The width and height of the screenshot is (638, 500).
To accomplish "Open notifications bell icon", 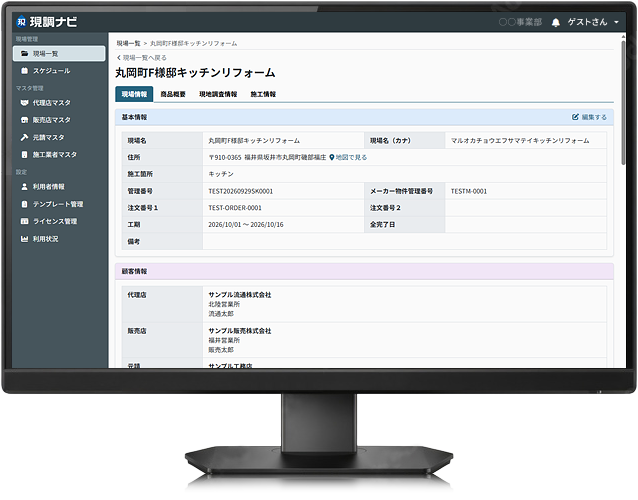I will pyautogui.click(x=555, y=22).
